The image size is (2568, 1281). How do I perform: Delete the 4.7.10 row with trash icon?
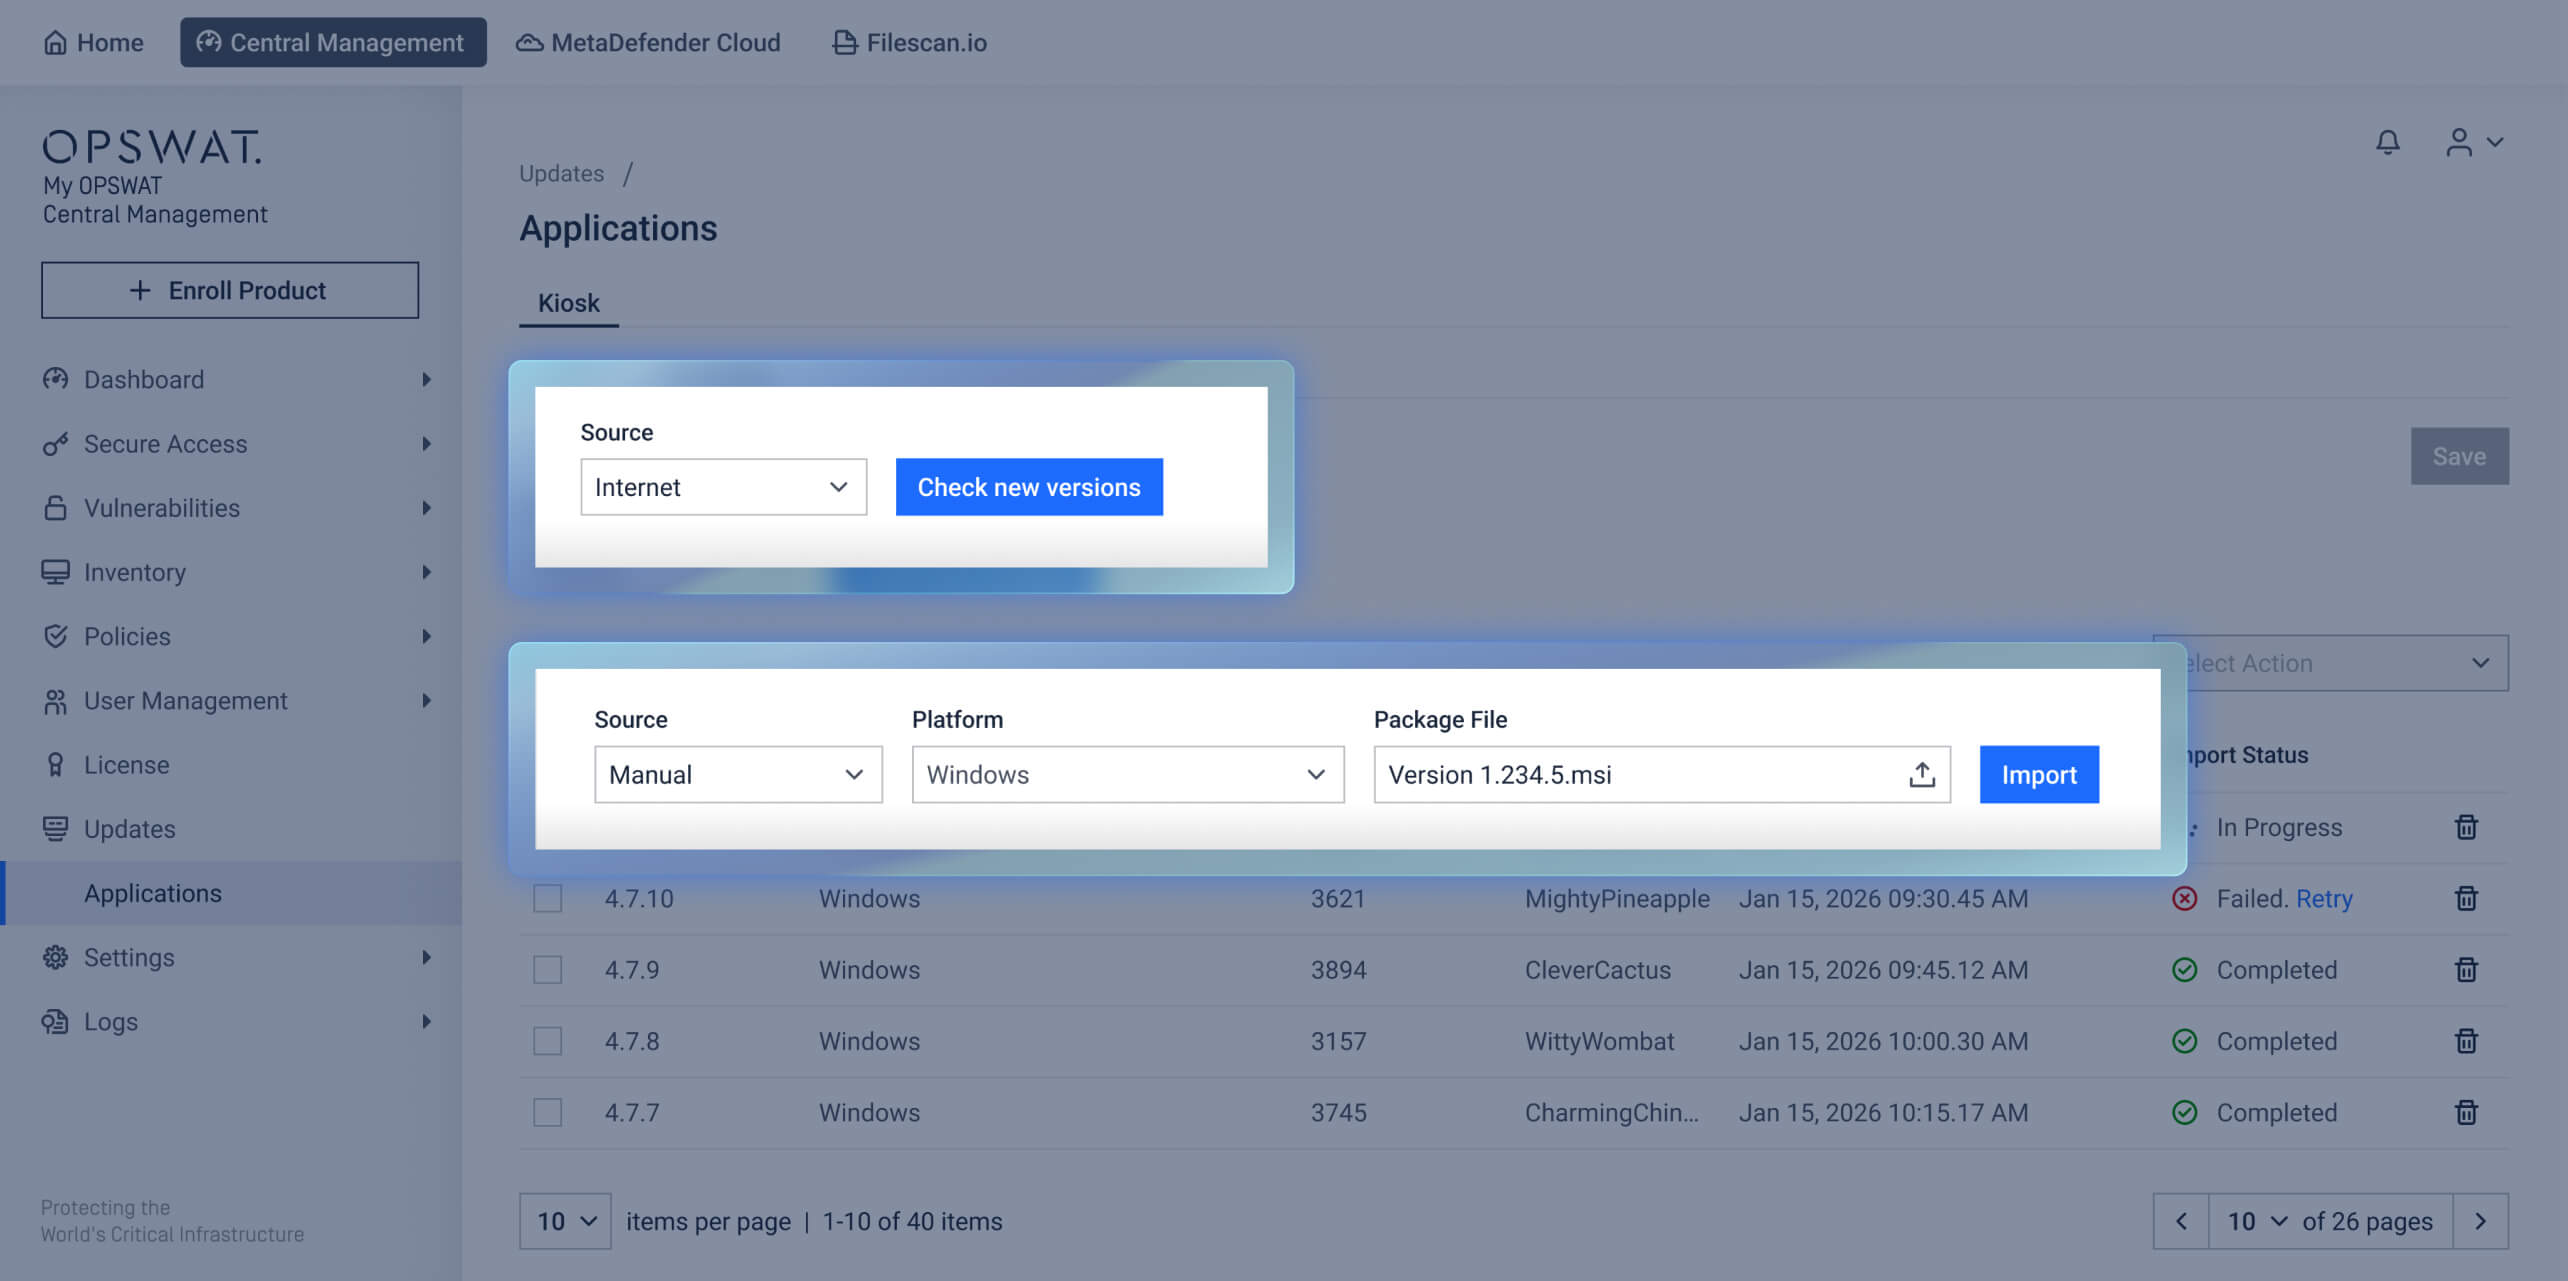2466,899
